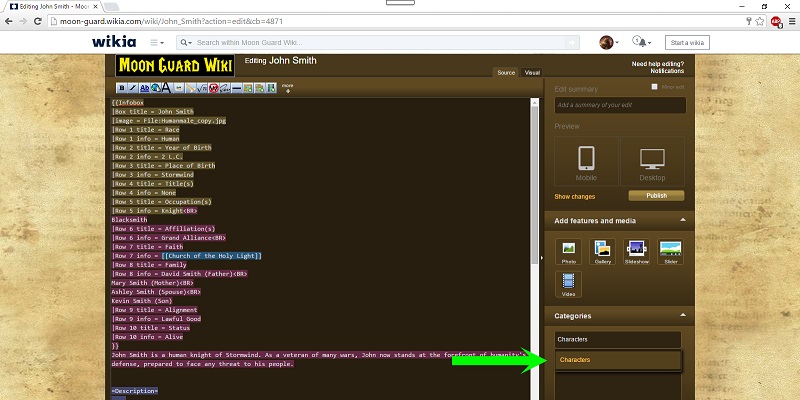The image size is (800, 400).
Task: Select the Editing John Smith browser tab
Action: (x=53, y=7)
